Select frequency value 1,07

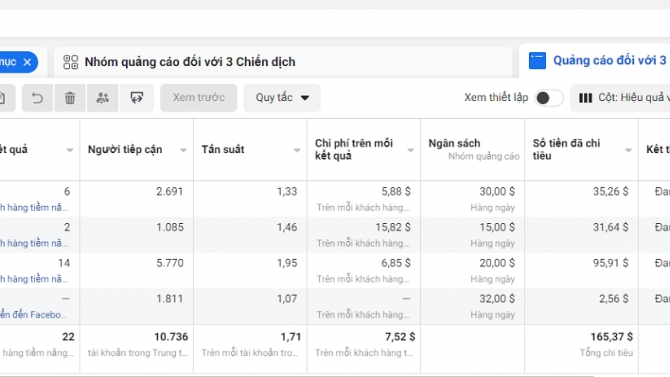tap(287, 298)
